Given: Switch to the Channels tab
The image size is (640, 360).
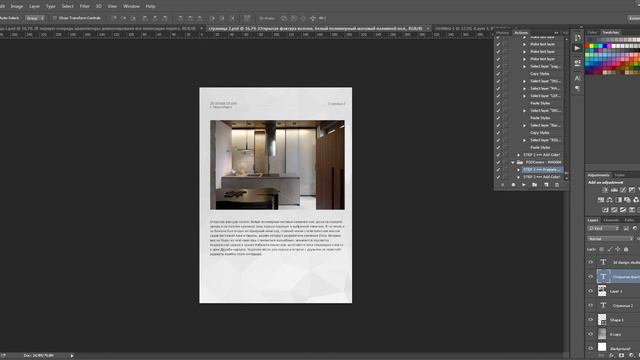Looking at the screenshot, I should [611, 220].
